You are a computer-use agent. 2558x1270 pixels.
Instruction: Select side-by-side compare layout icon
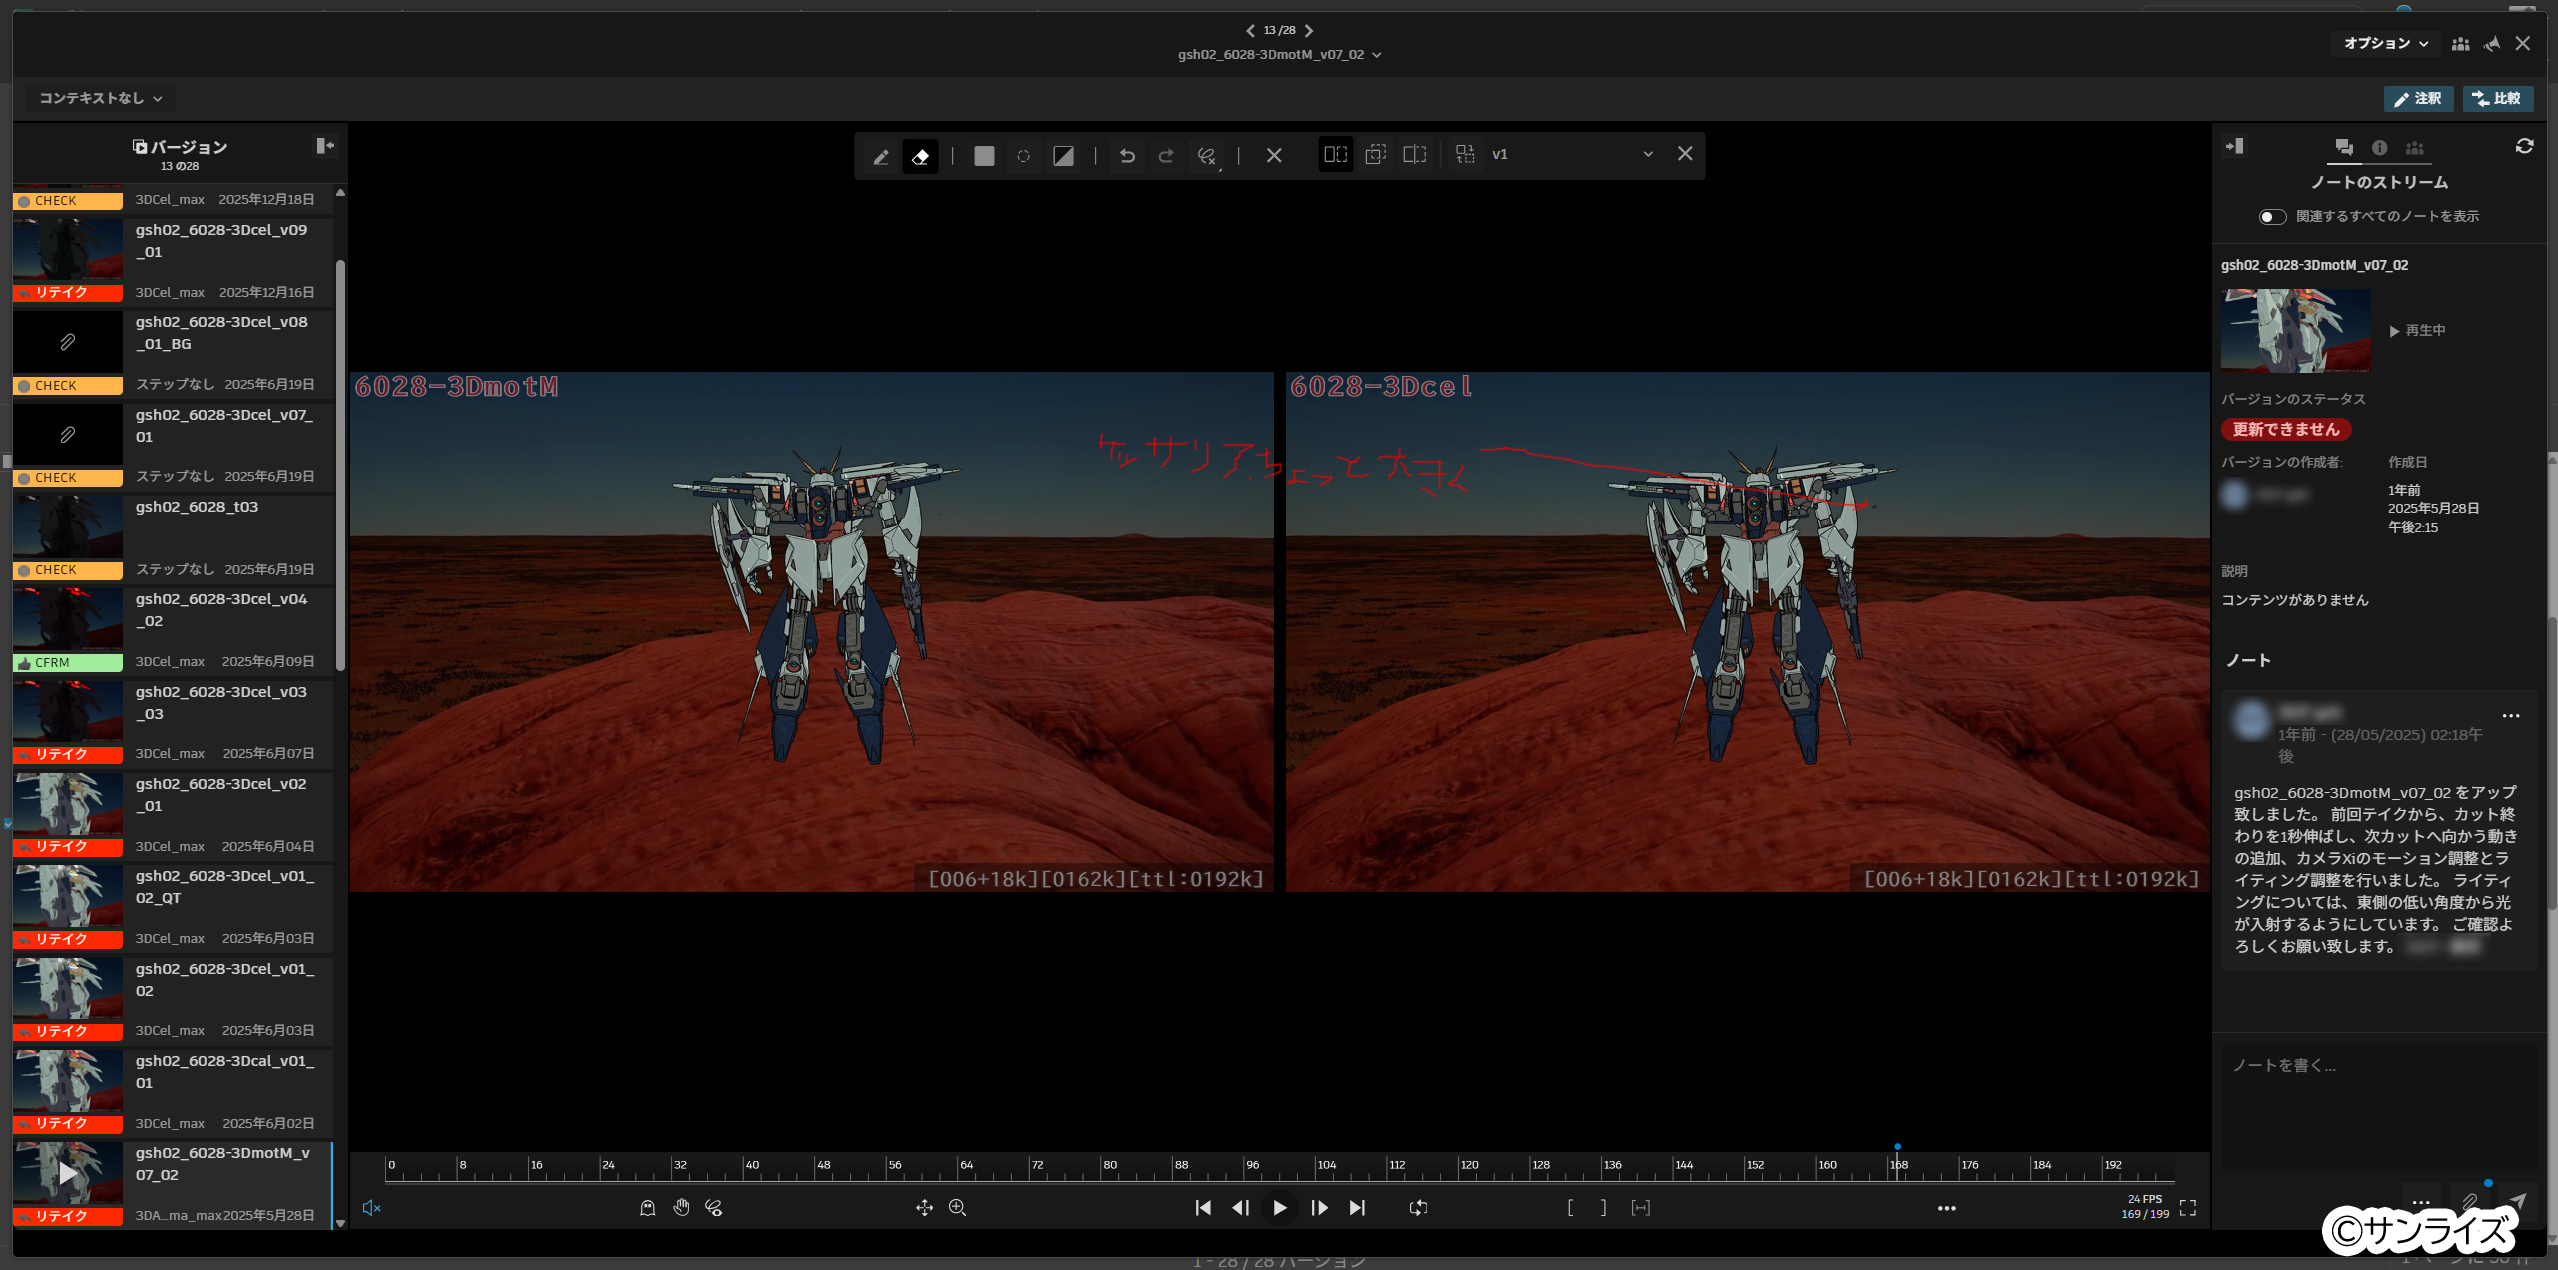[x=1335, y=155]
